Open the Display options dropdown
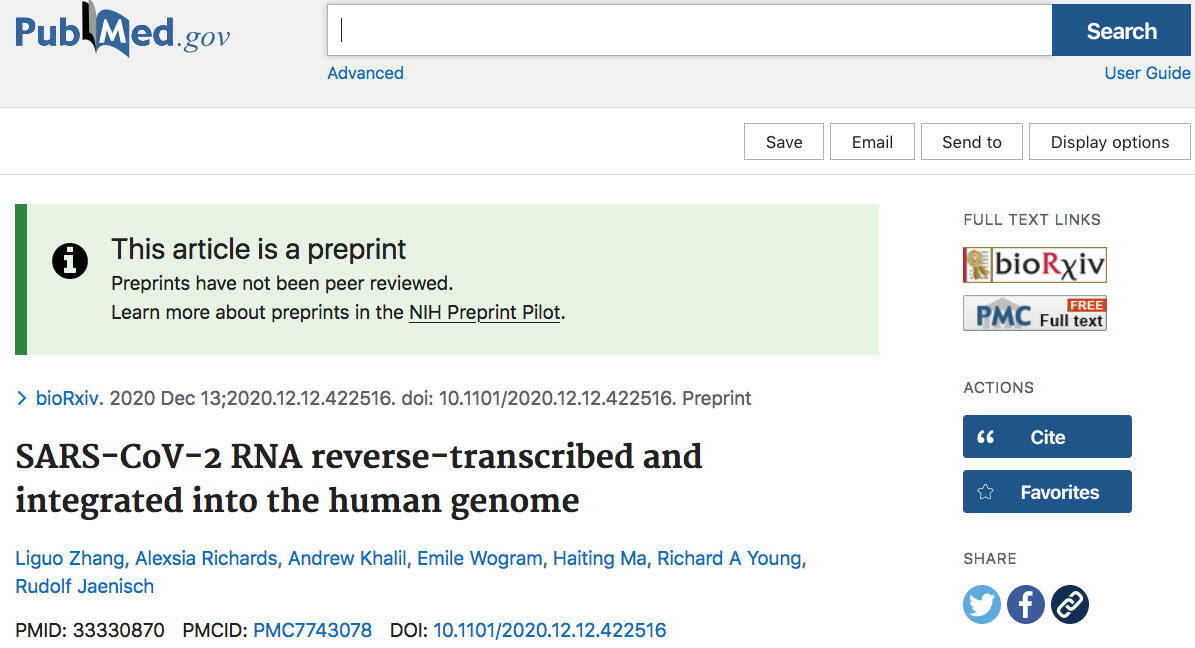 pos(1109,142)
